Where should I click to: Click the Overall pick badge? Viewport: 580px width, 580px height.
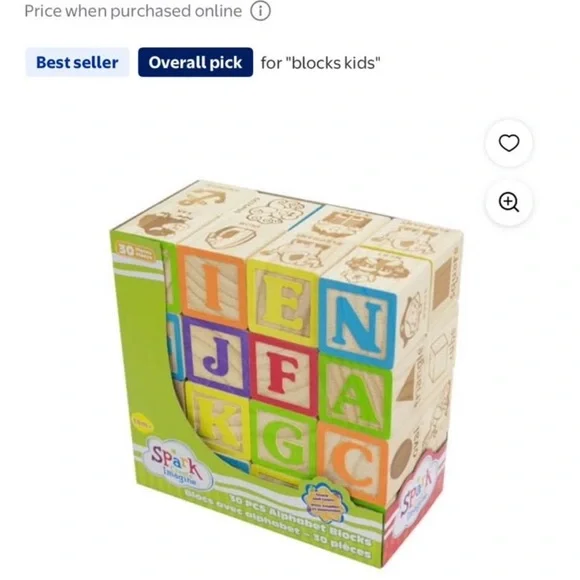(x=195, y=62)
